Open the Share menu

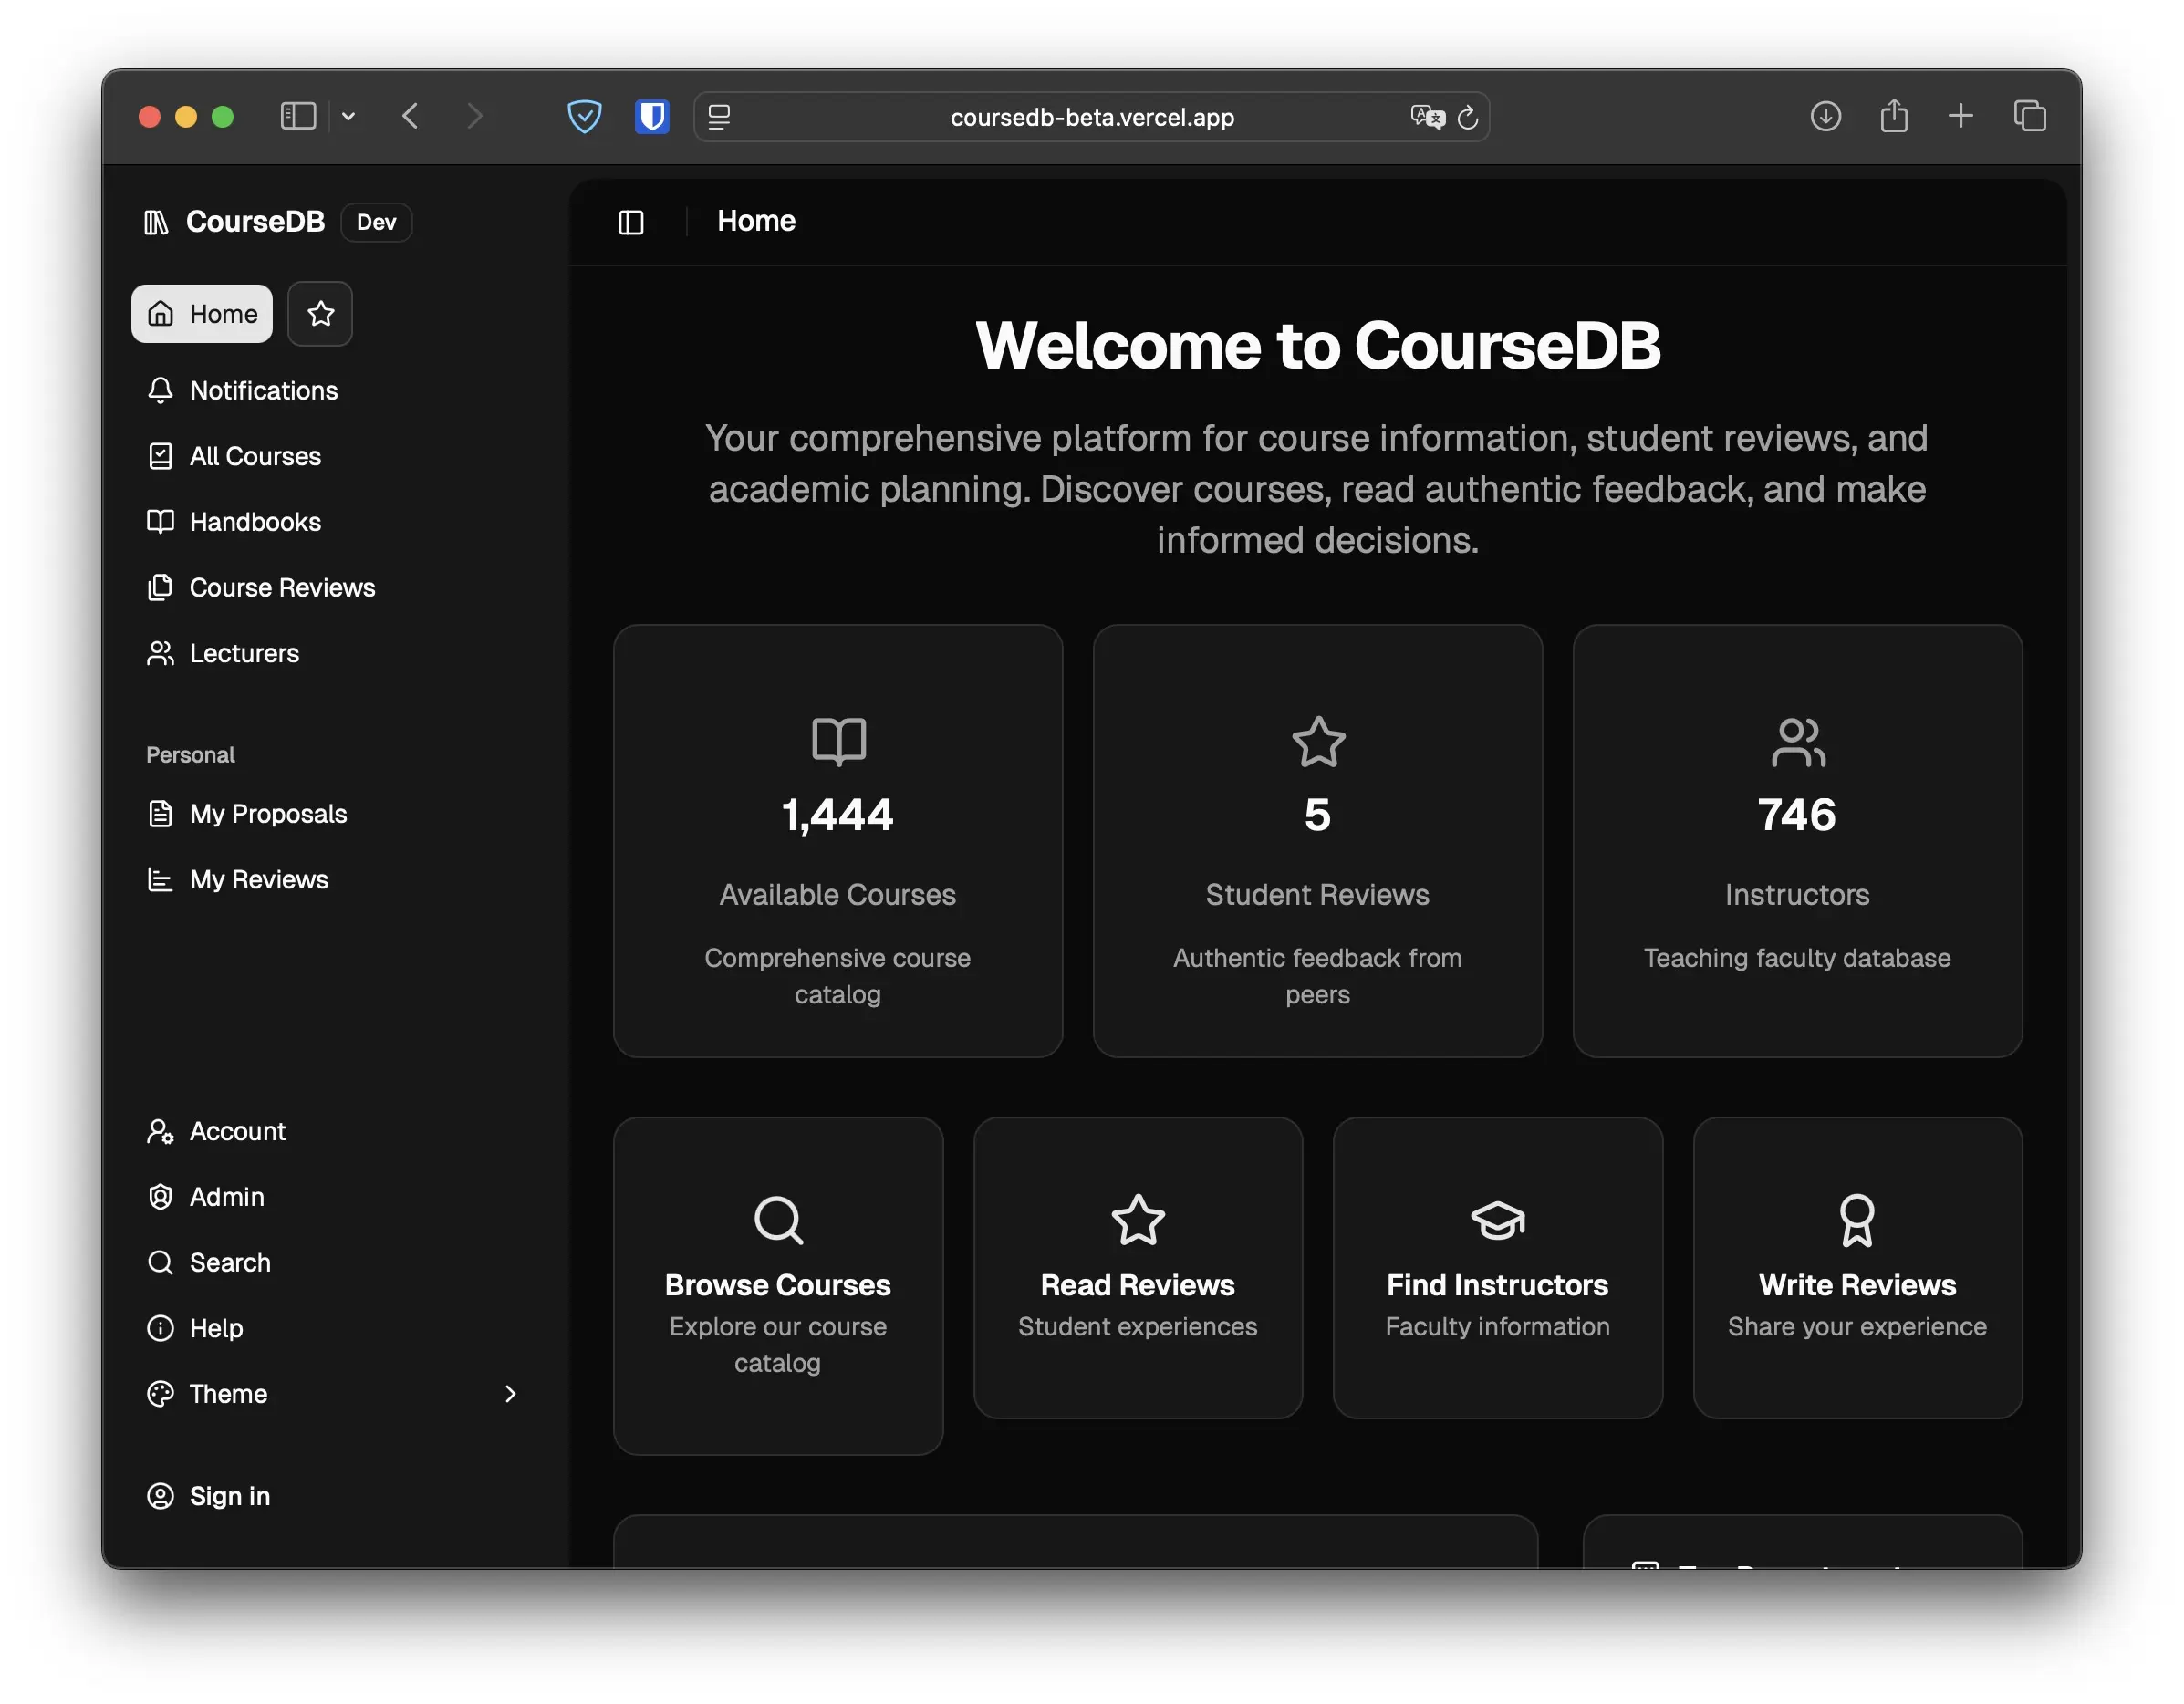pos(1894,116)
